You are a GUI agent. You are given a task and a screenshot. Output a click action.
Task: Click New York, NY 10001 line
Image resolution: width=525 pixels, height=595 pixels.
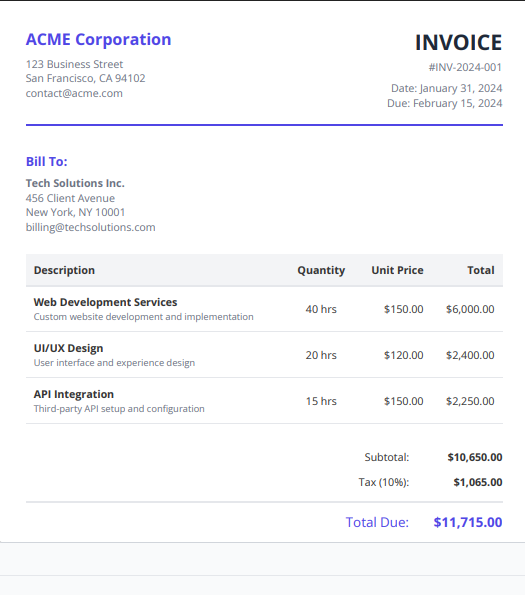(x=75, y=212)
